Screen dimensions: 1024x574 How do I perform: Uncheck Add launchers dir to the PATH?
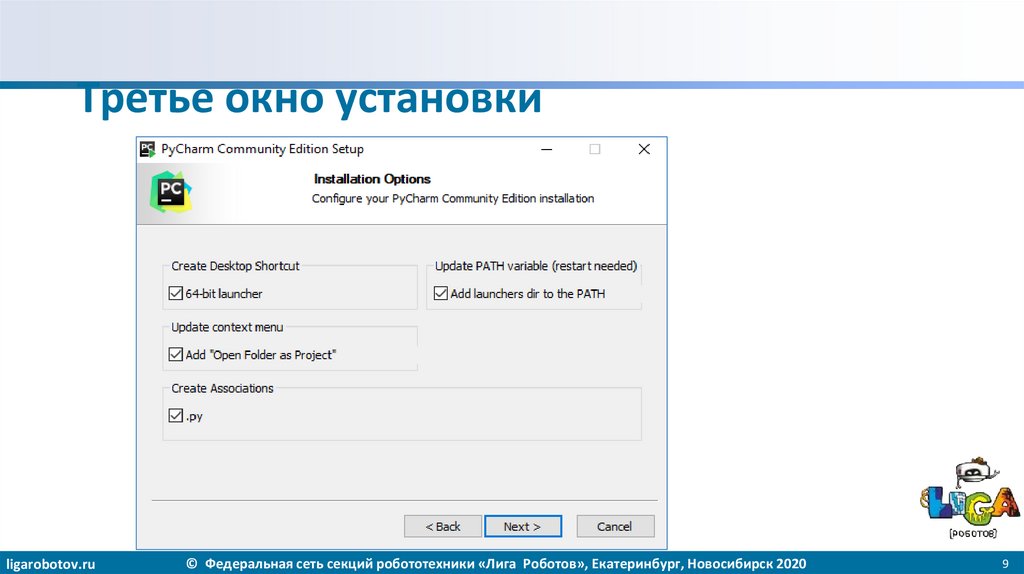441,293
